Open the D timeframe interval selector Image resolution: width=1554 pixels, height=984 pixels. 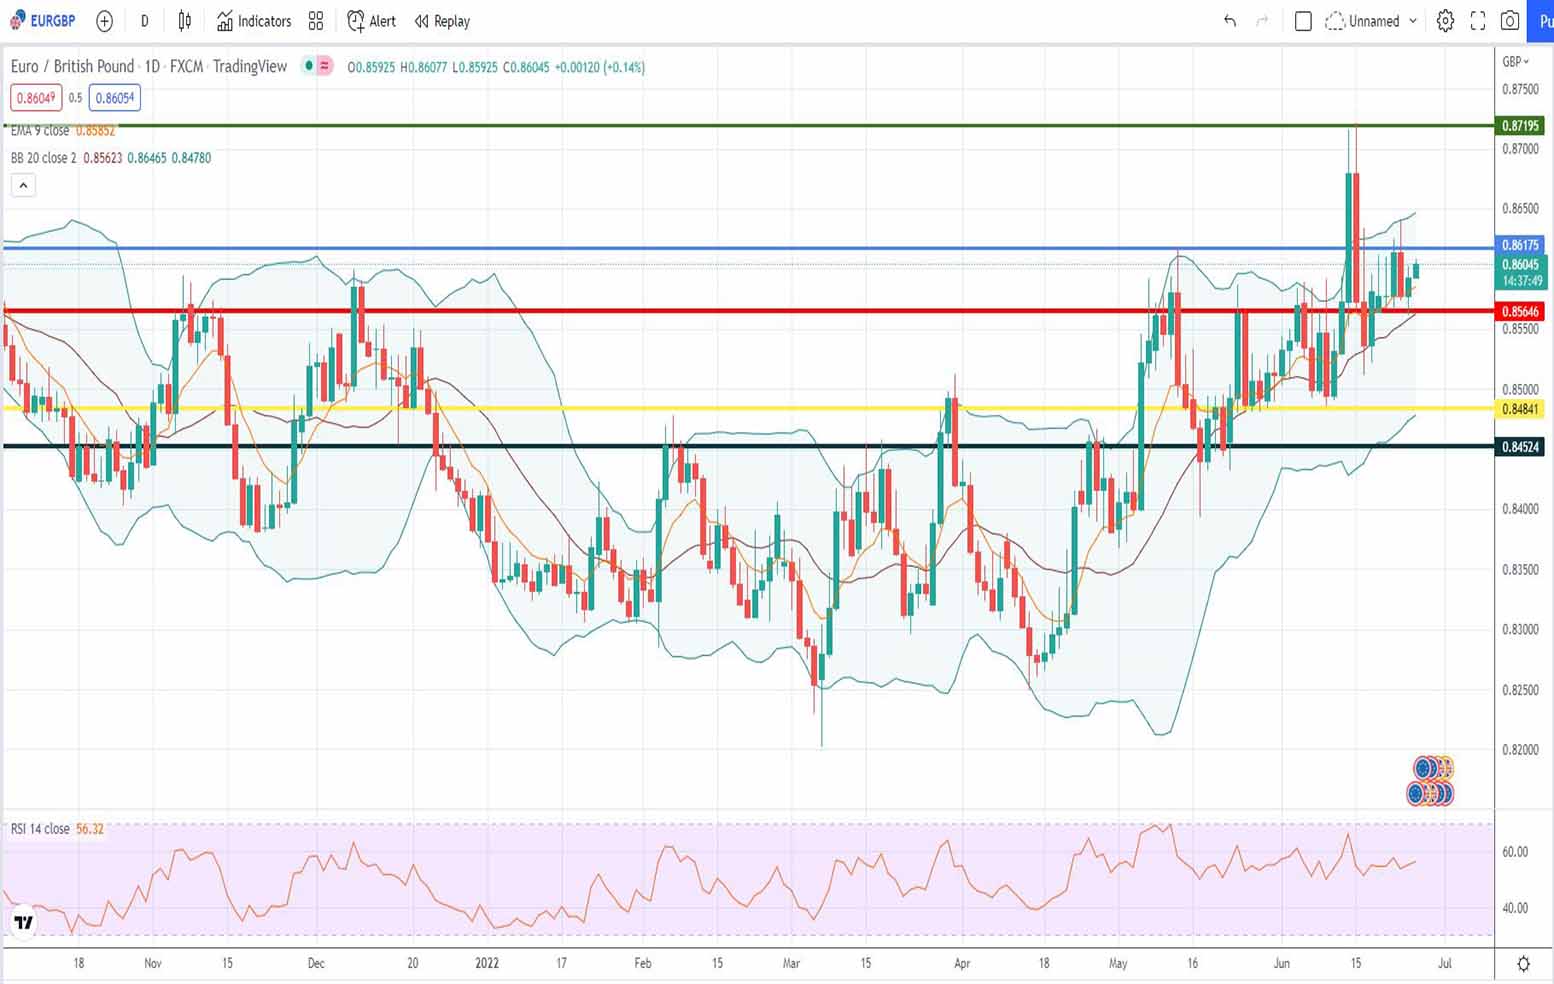[x=144, y=21]
